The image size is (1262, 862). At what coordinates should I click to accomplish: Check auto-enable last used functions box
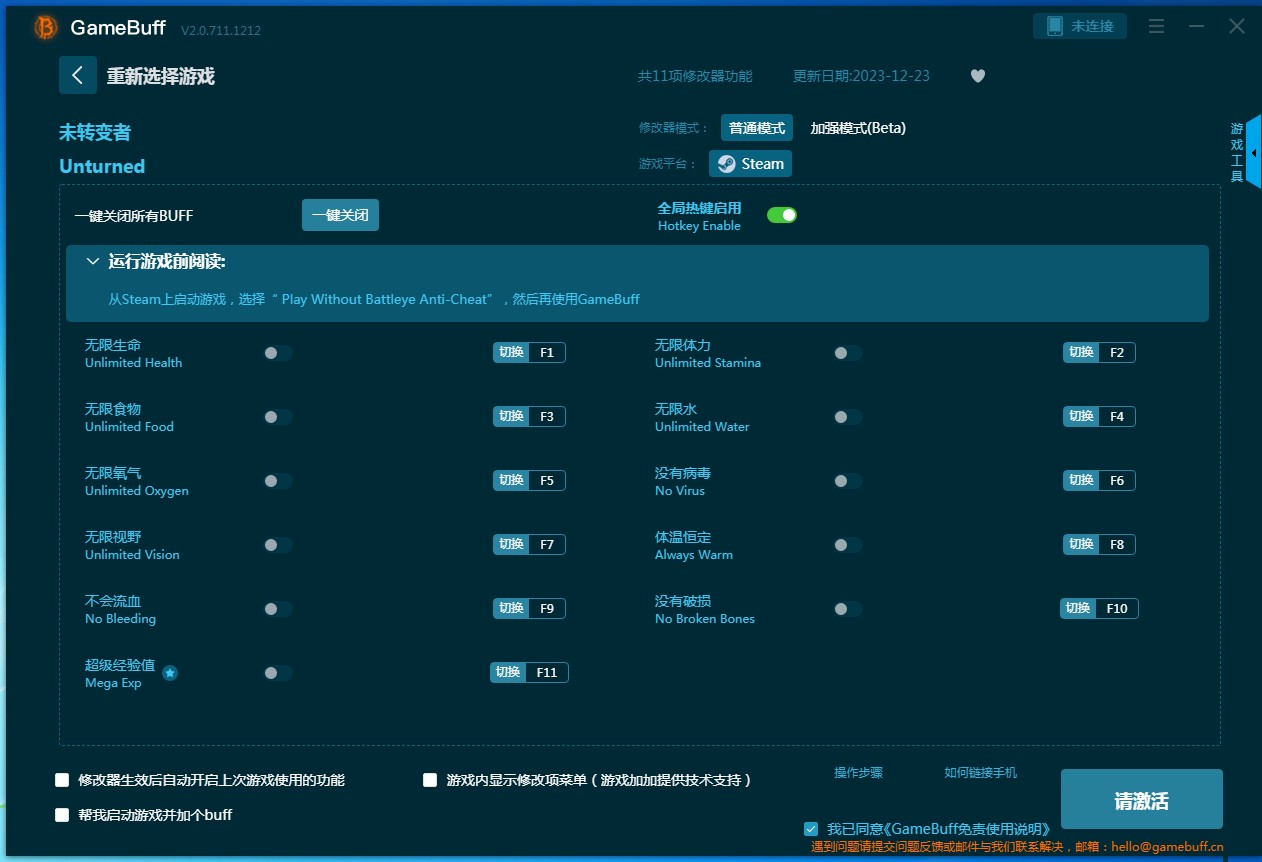pos(62,780)
